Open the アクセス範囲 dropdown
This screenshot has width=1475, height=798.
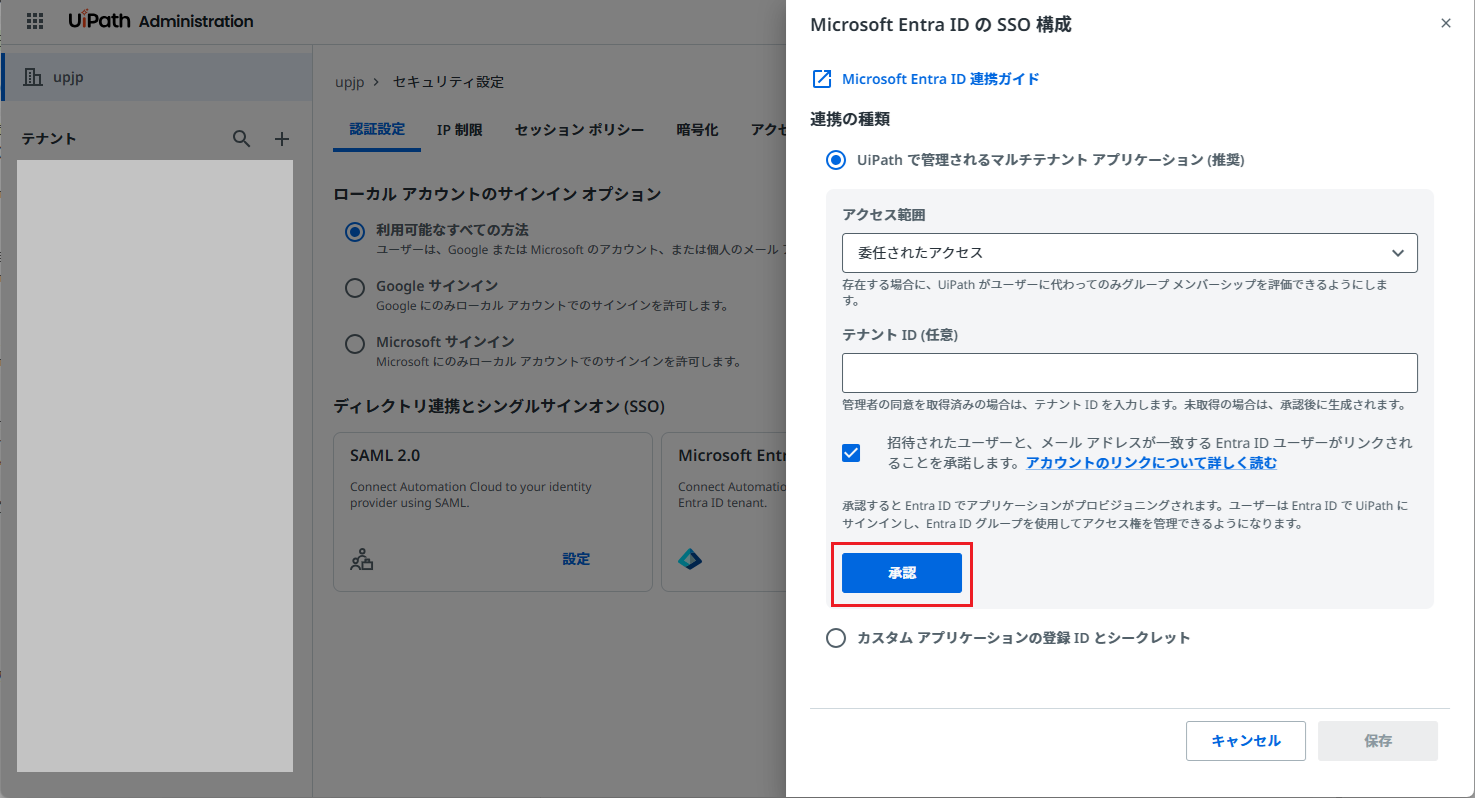[x=1130, y=253]
